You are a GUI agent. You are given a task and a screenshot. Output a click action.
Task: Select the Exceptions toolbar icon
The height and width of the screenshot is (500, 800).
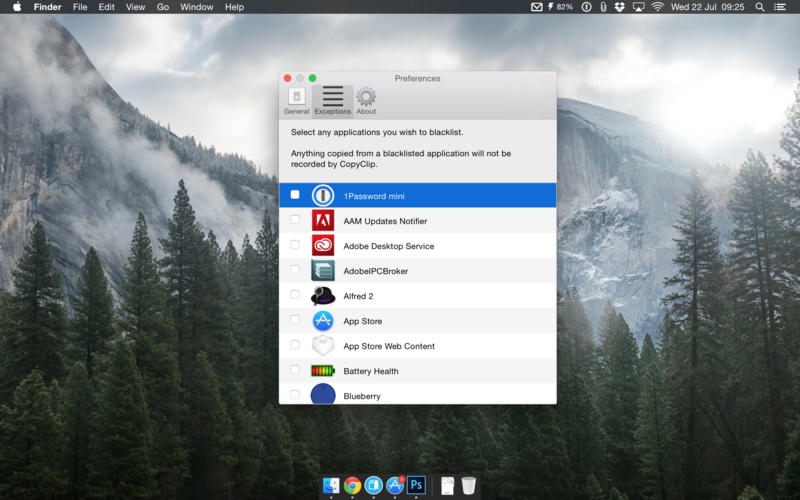pyautogui.click(x=332, y=100)
